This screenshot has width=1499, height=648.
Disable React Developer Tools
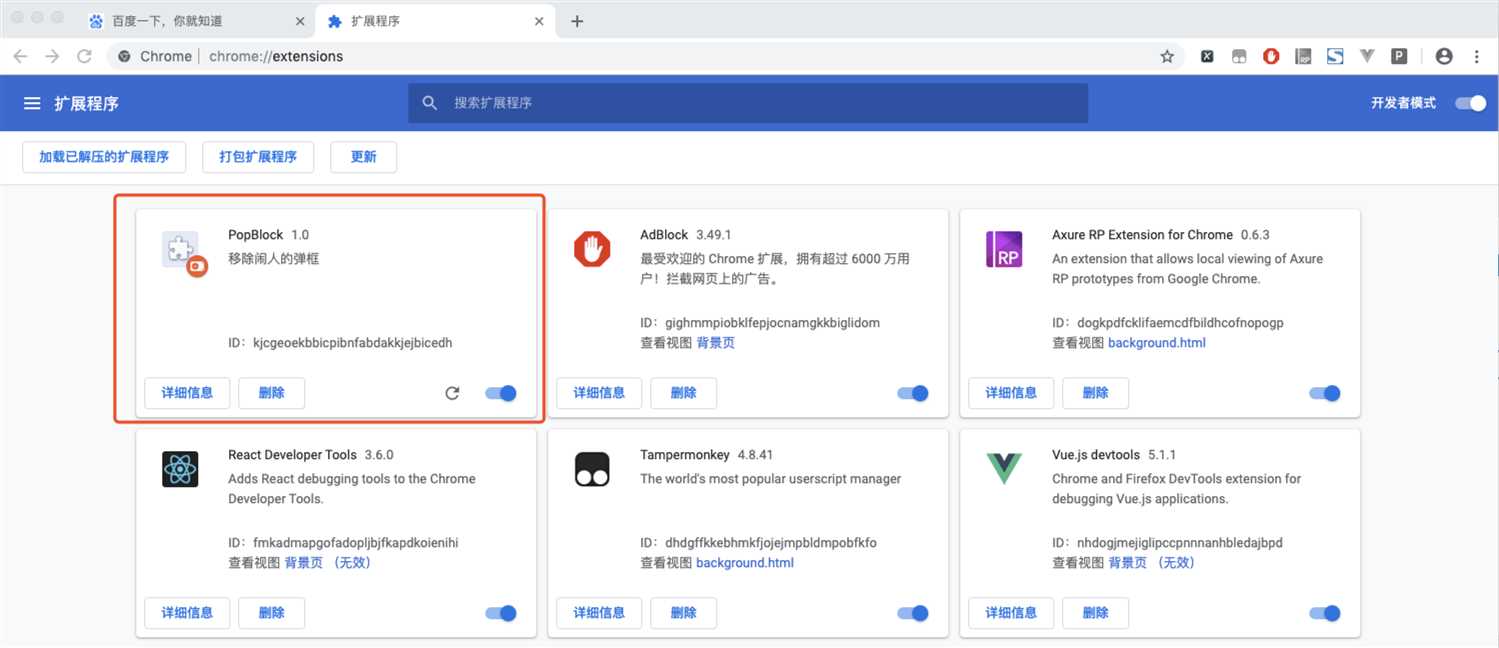[501, 613]
